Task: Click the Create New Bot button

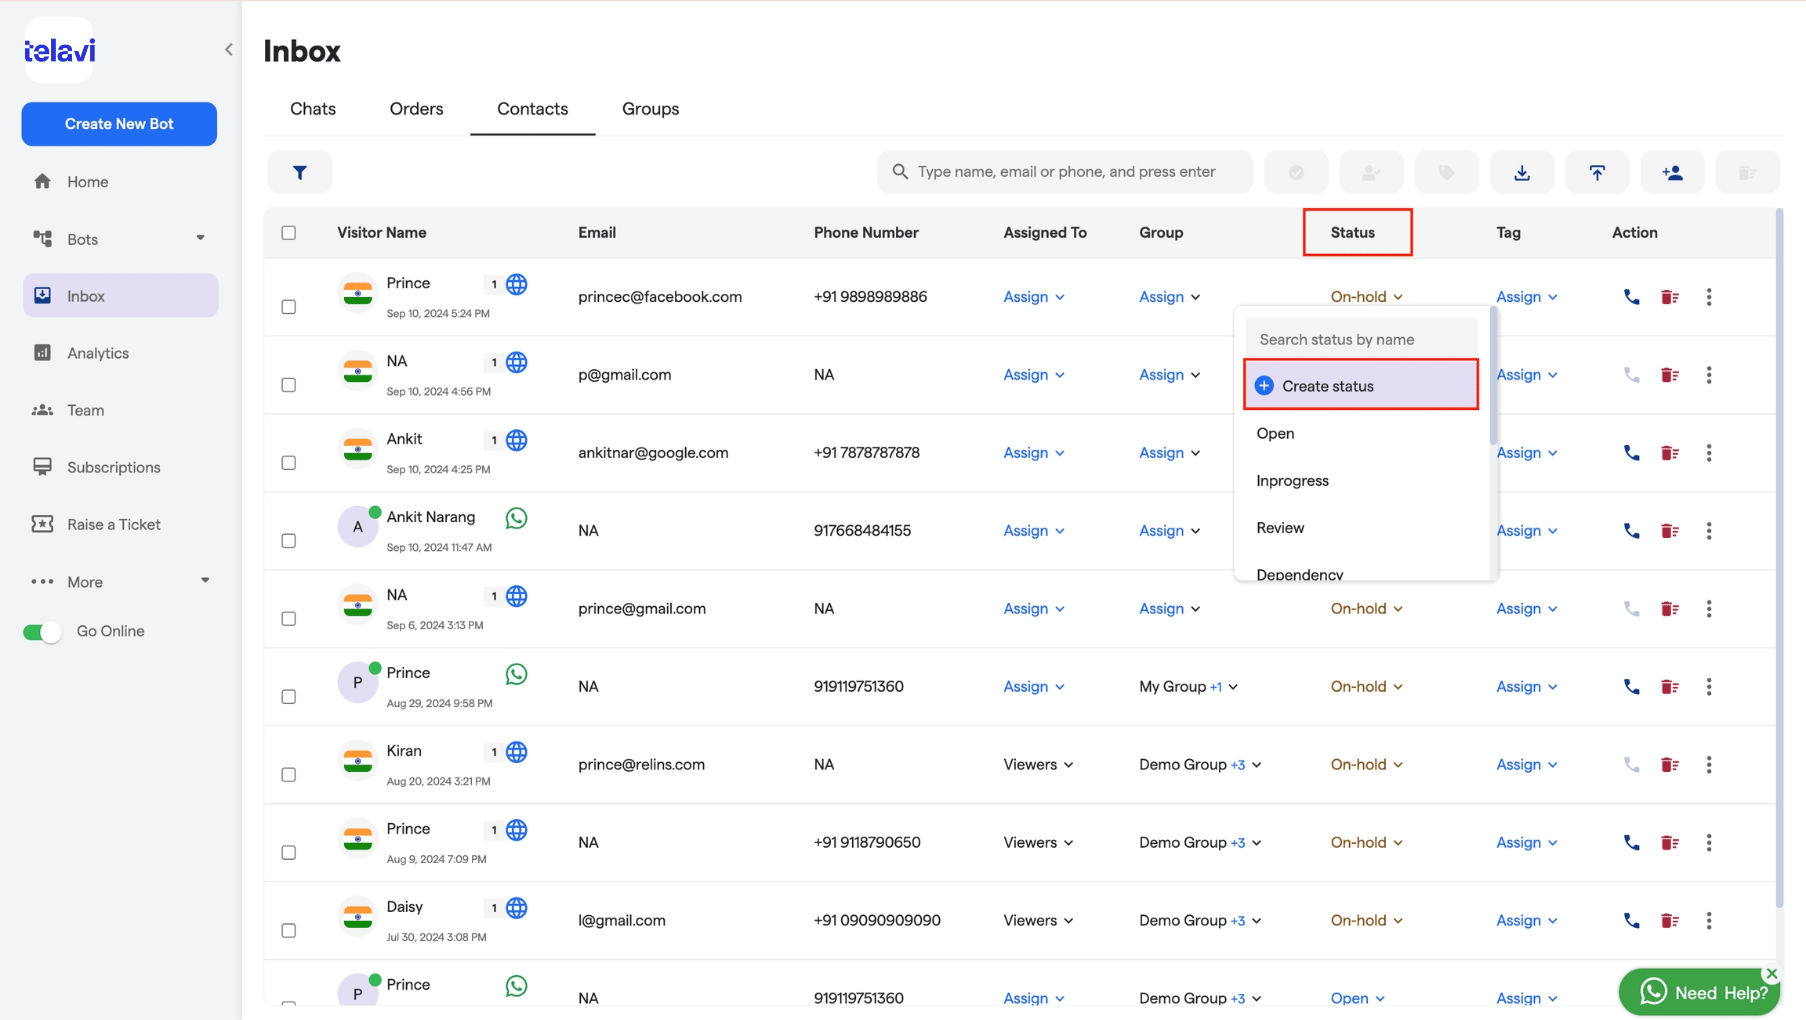Action: point(119,124)
